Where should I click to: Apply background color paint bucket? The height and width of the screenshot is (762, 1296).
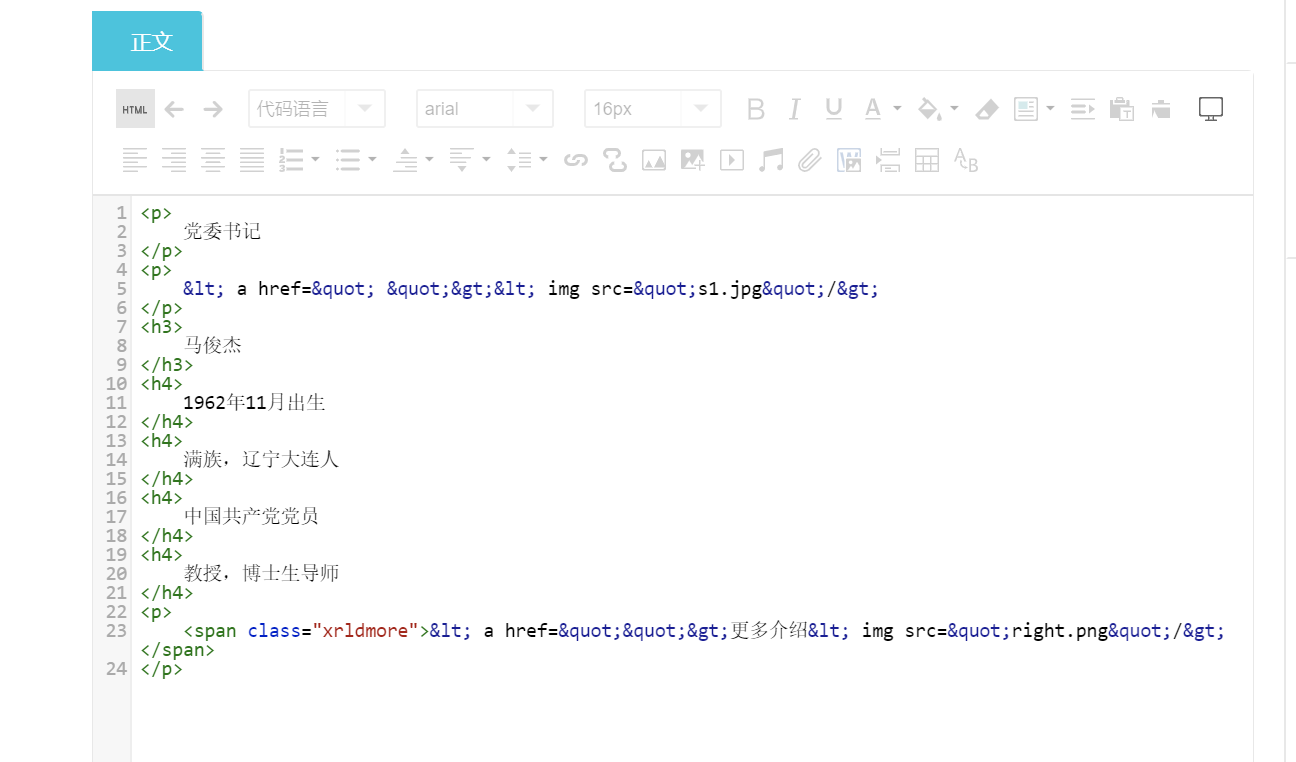pyautogui.click(x=930, y=109)
